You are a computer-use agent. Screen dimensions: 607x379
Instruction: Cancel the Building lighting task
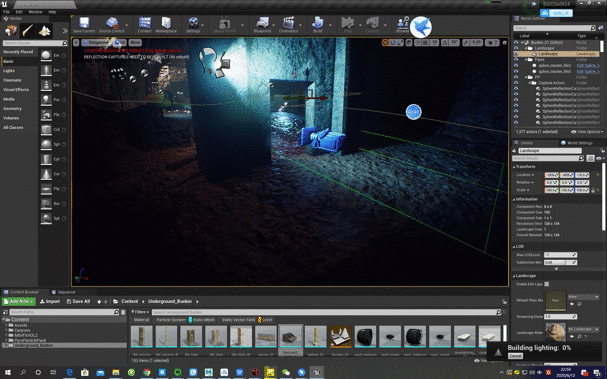click(x=515, y=356)
